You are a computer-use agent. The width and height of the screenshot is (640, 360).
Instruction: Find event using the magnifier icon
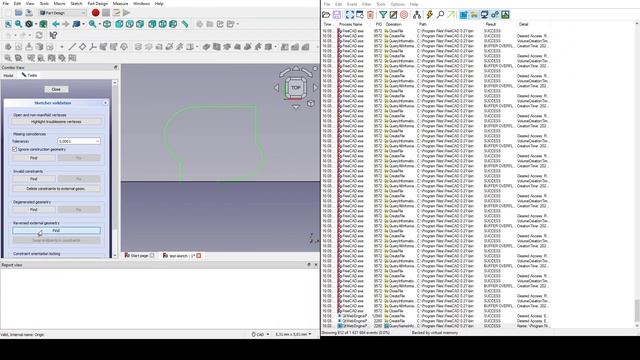(x=440, y=15)
